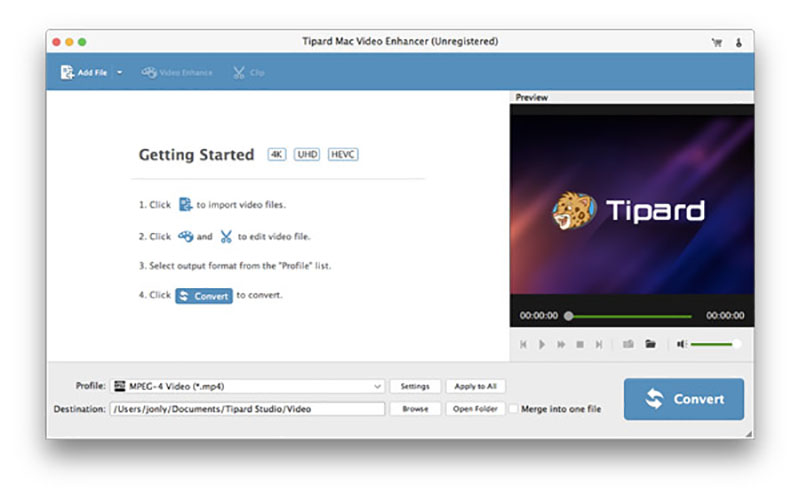This screenshot has width=800, height=500.
Task: Click the Preview panel label
Action: [531, 97]
